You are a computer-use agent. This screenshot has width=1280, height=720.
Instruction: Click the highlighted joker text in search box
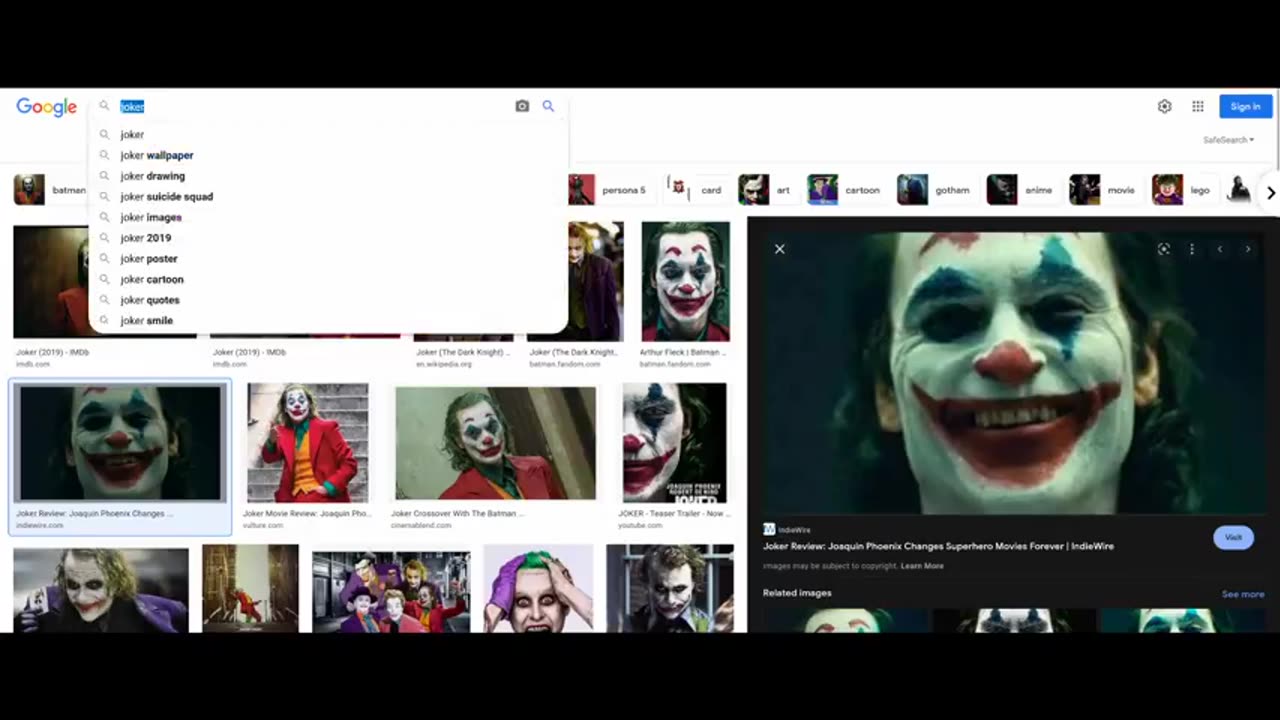click(x=132, y=106)
